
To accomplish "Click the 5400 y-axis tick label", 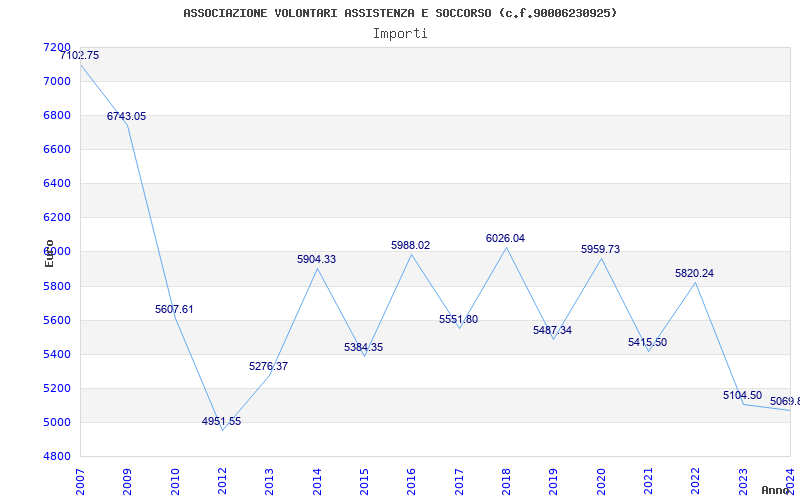I will tap(57, 354).
